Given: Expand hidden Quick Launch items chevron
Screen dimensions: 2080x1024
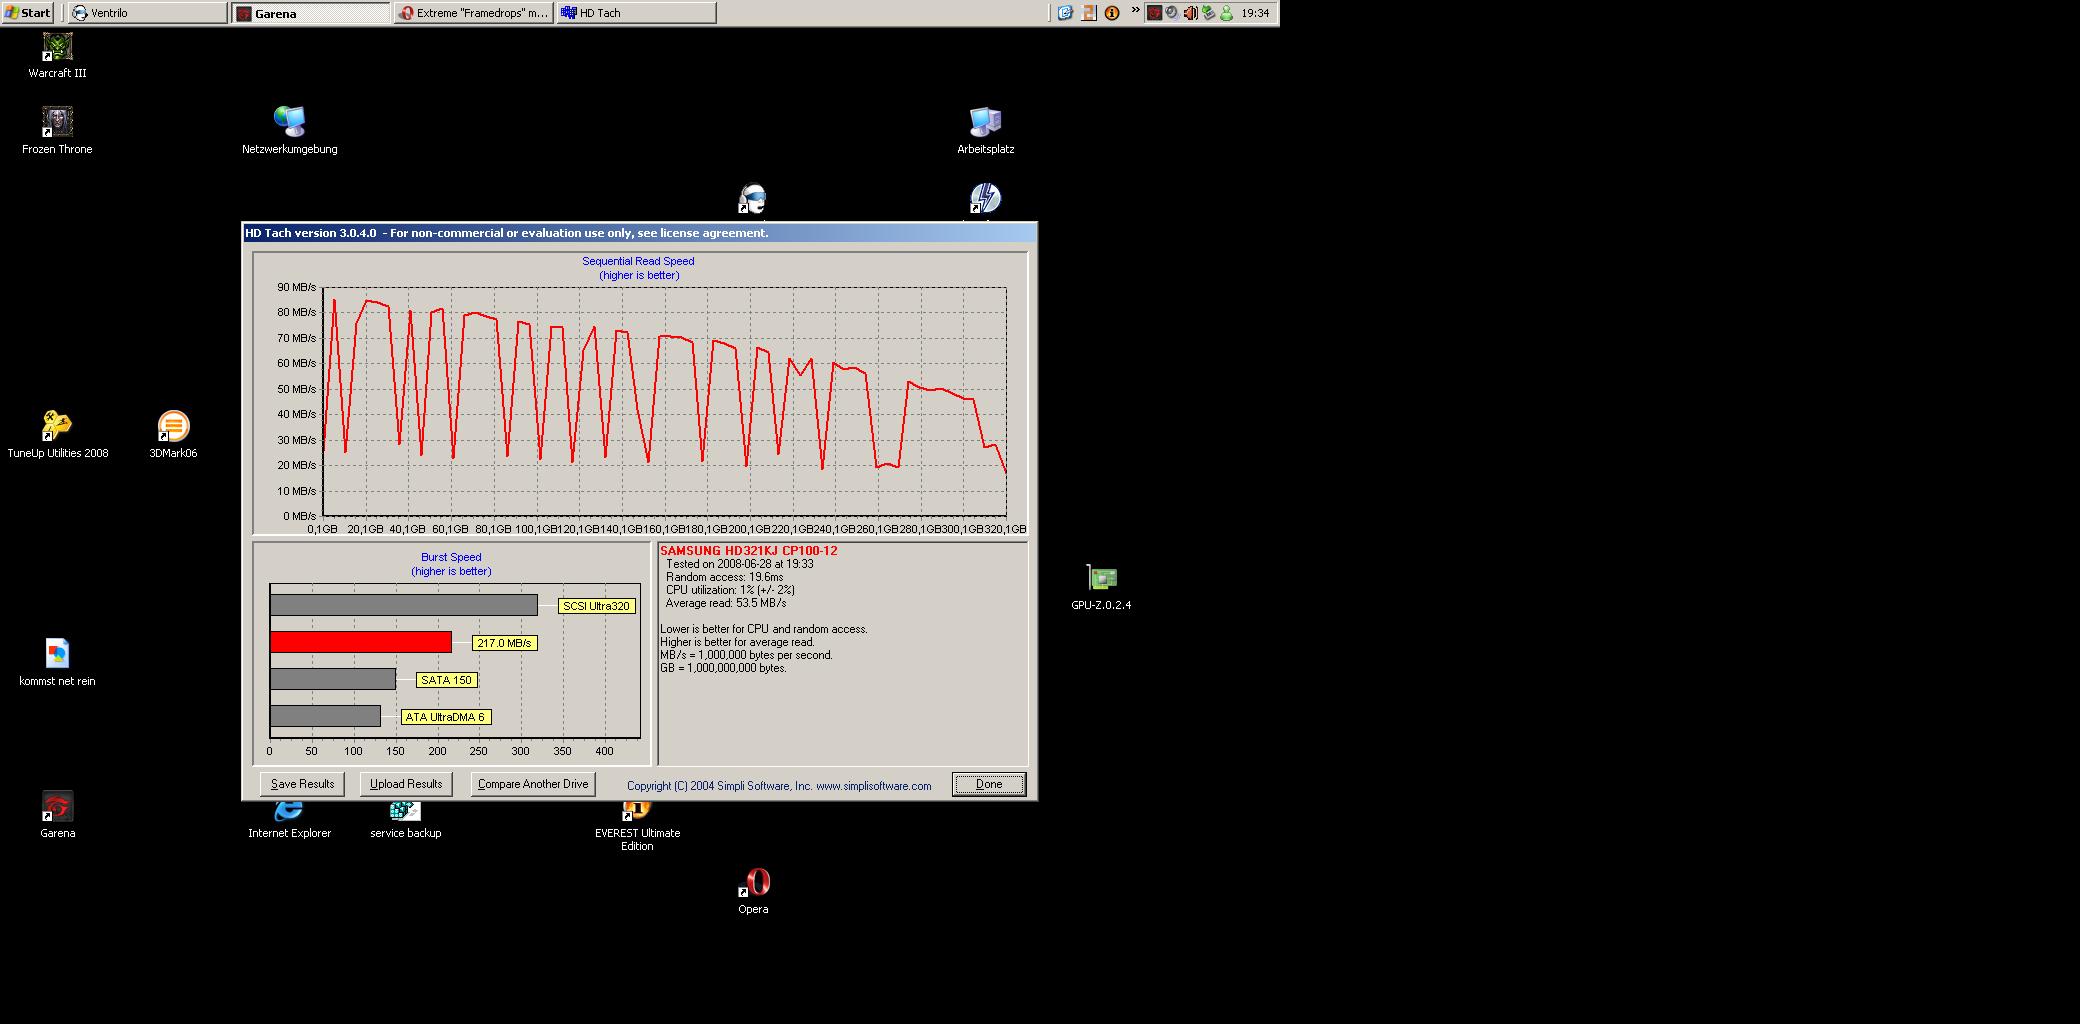Looking at the screenshot, I should pos(1135,11).
